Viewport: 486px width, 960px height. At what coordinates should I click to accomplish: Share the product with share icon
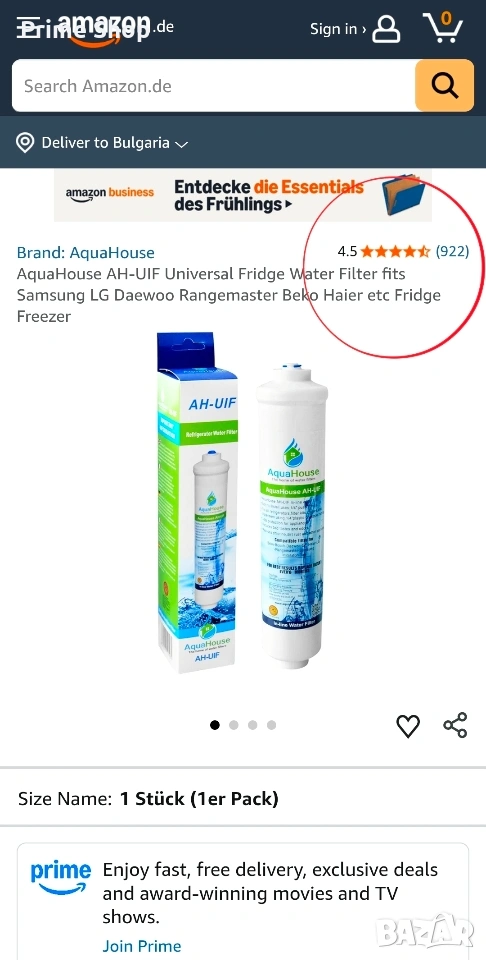(455, 725)
